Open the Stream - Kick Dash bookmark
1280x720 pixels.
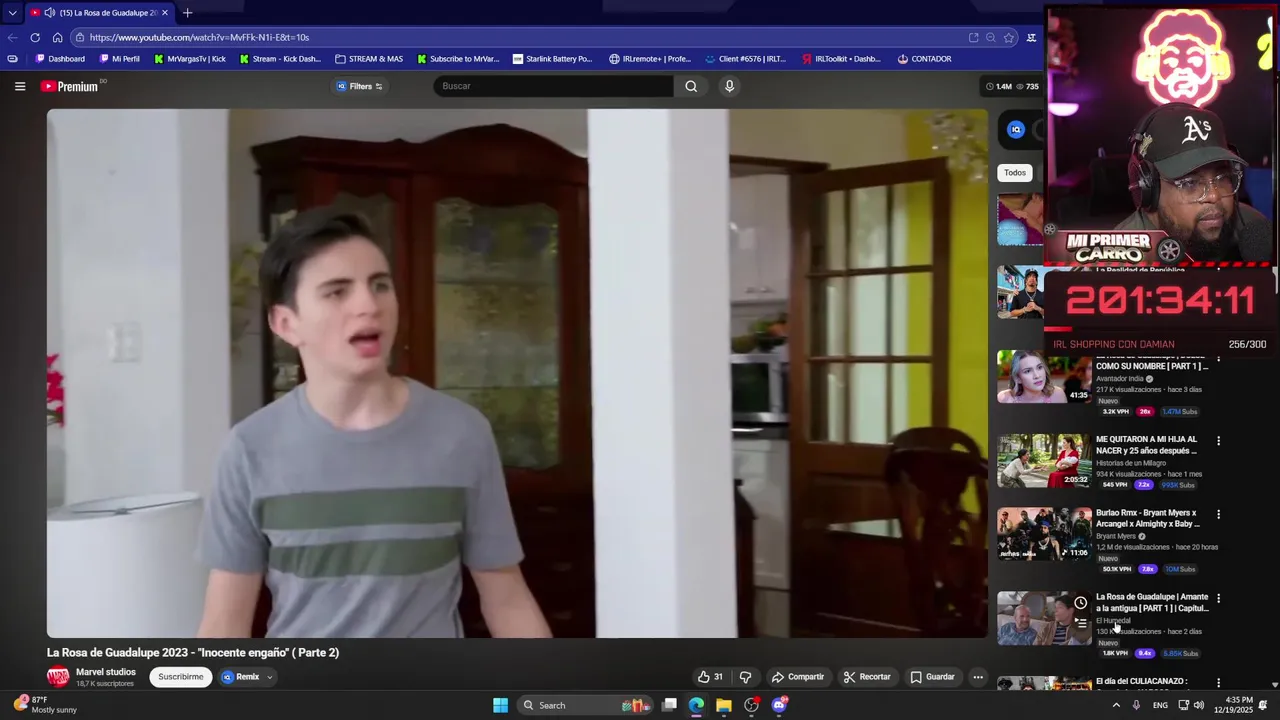click(x=280, y=59)
